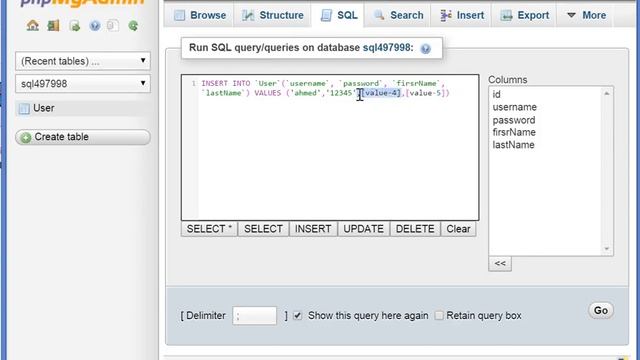Click the UPDATE query template button

click(x=363, y=229)
